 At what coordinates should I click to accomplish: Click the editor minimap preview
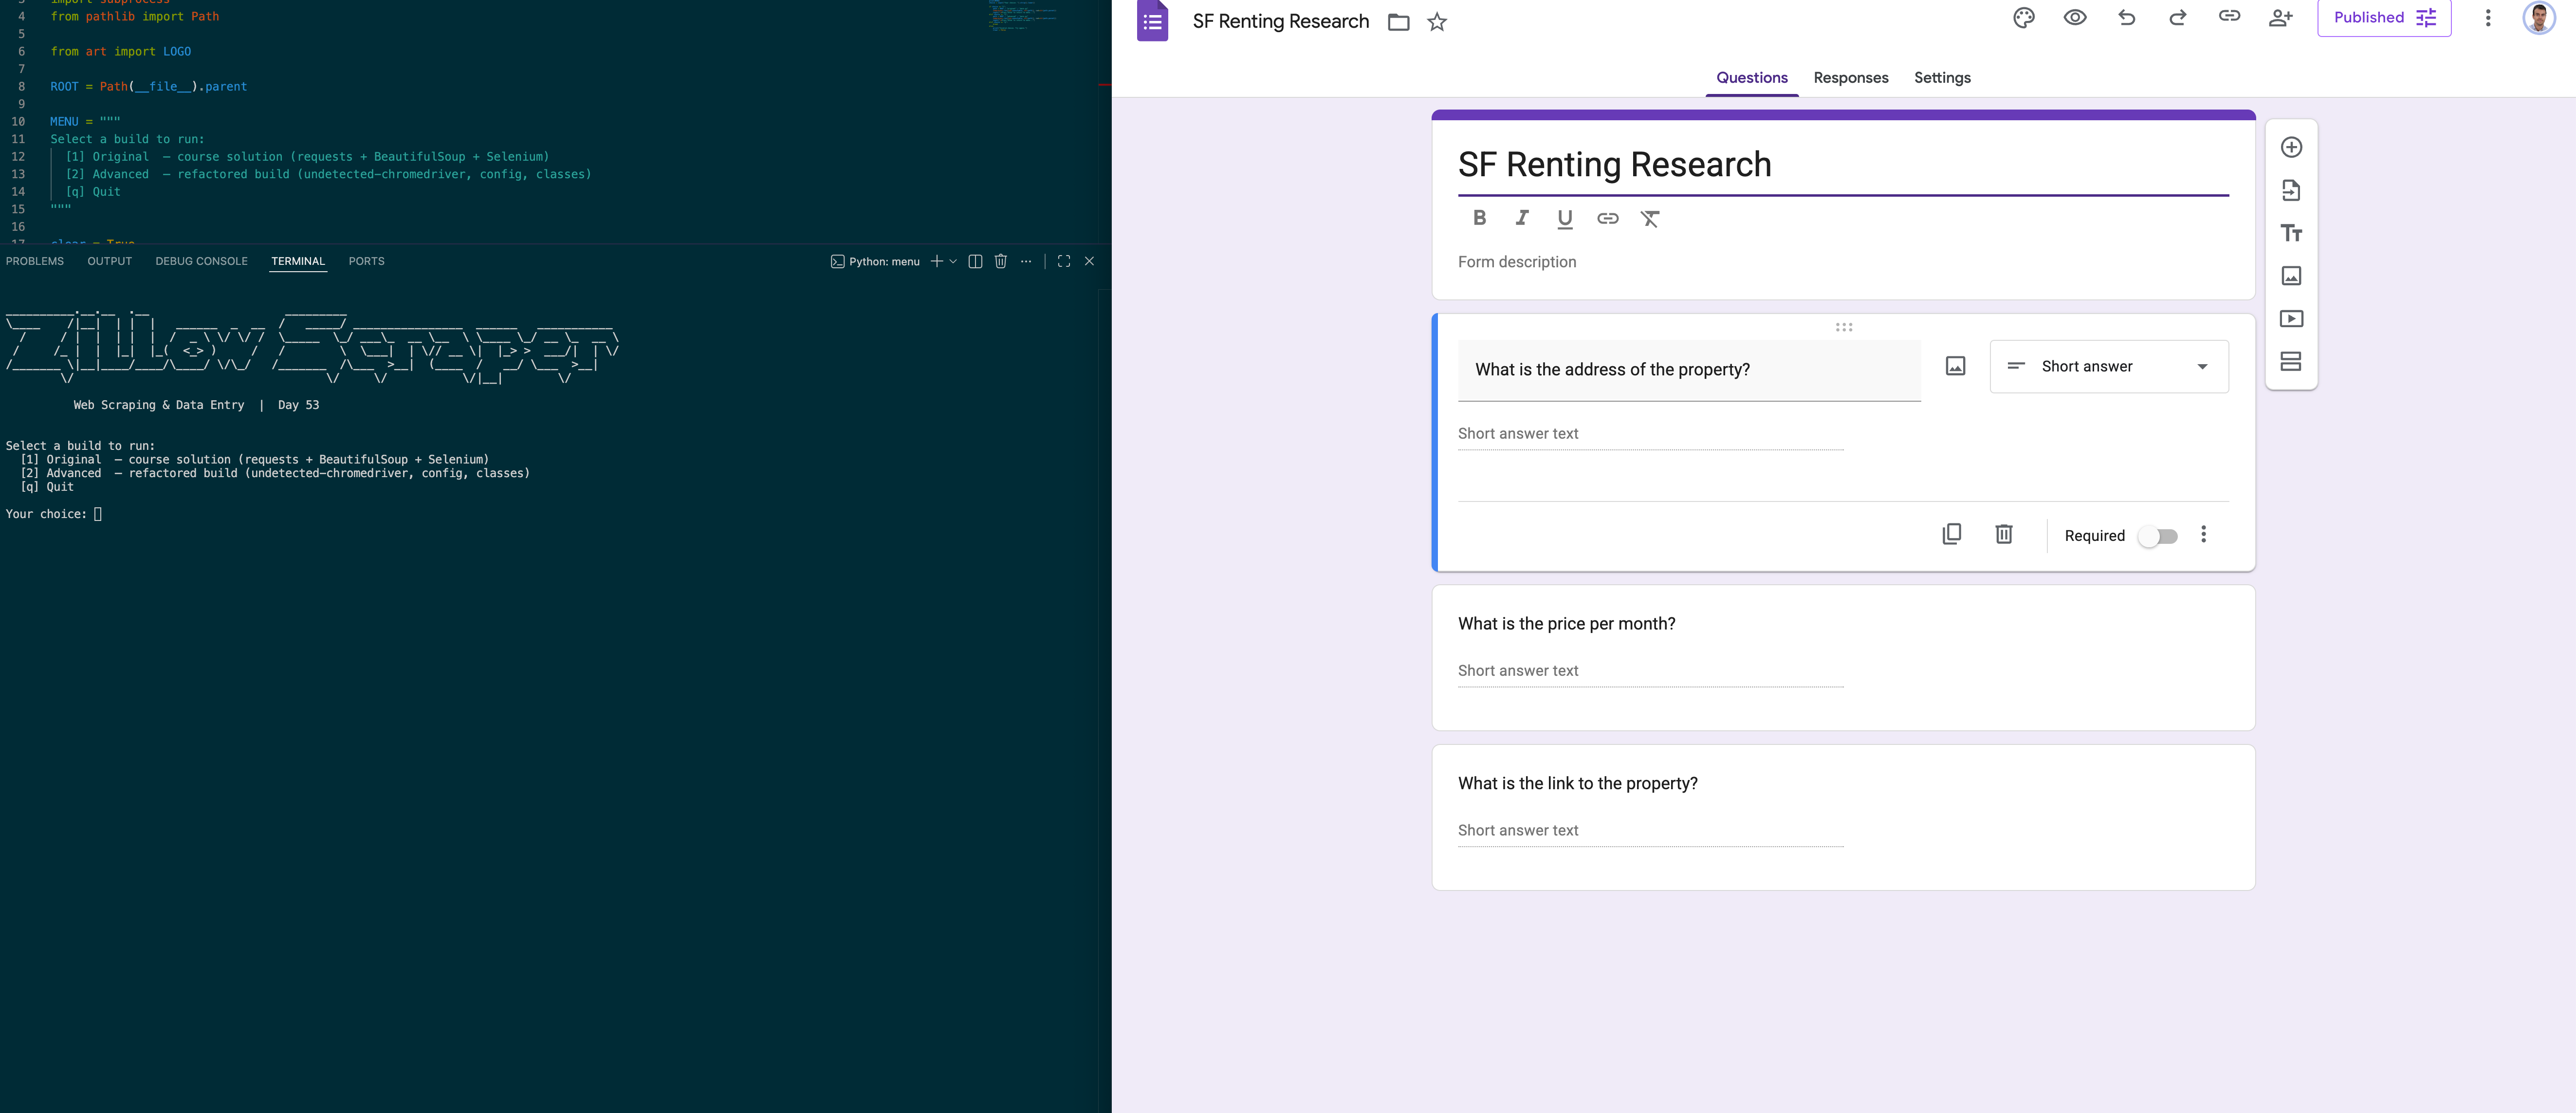tap(1024, 15)
